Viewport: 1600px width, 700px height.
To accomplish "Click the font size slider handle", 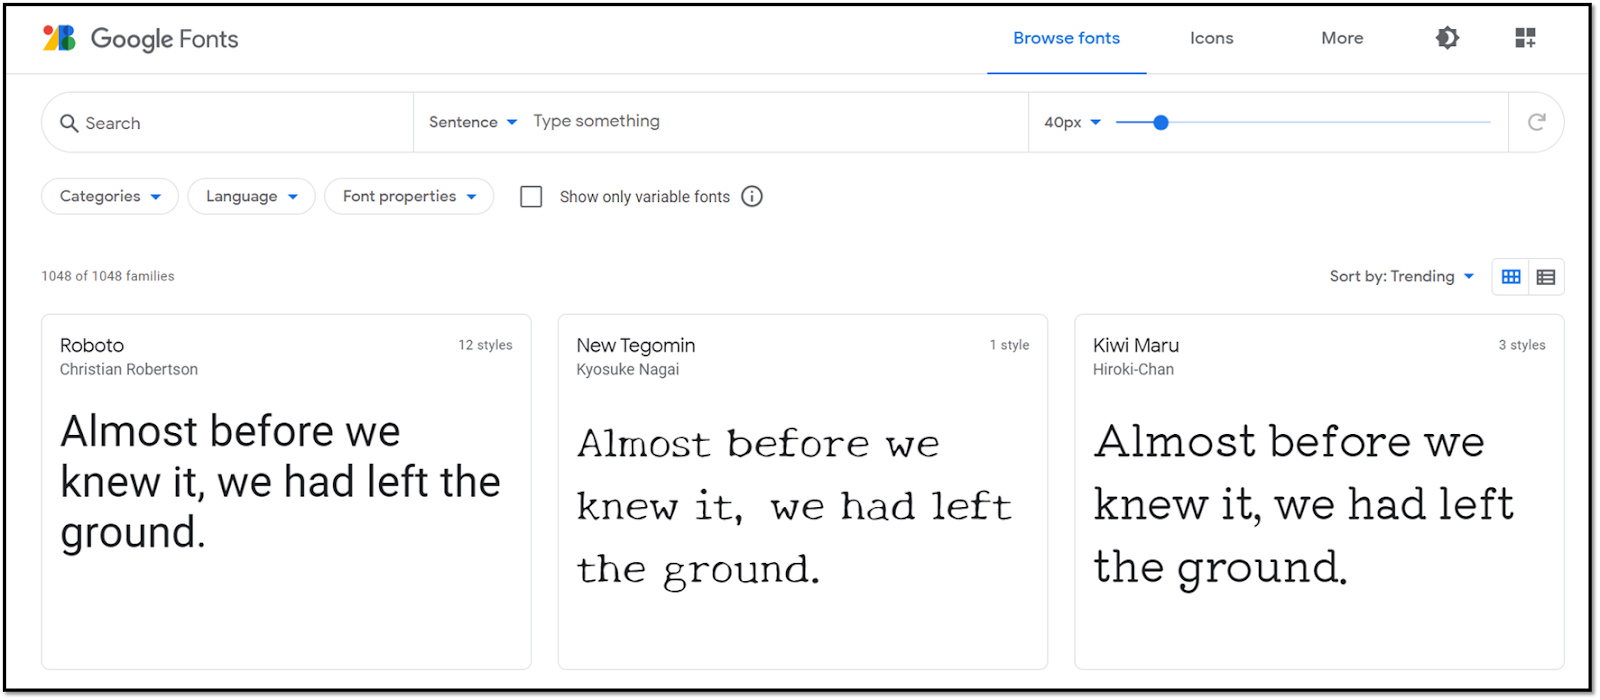I will pyautogui.click(x=1160, y=122).
